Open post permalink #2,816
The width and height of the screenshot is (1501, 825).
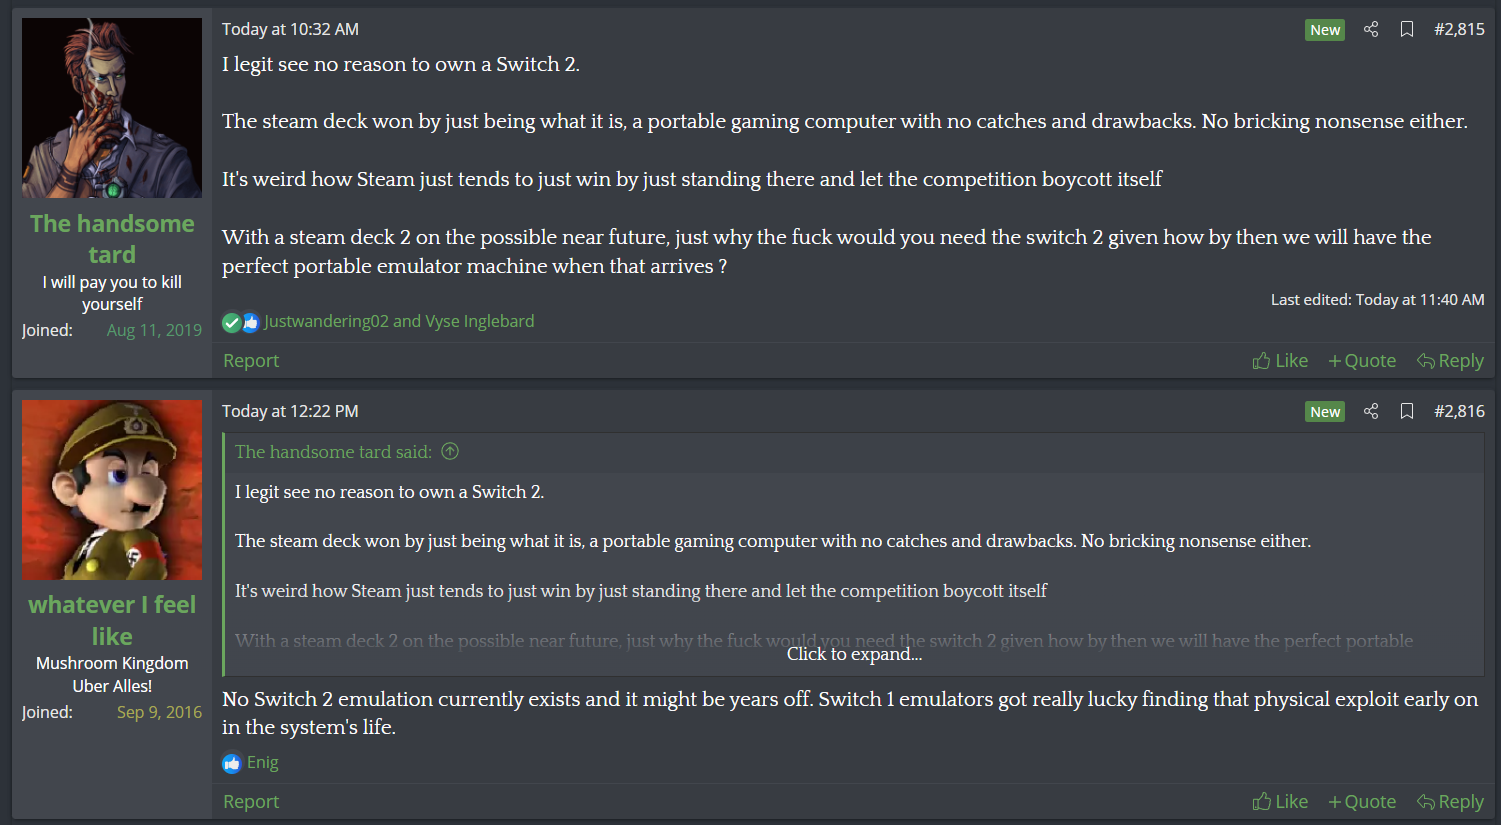coord(1459,412)
